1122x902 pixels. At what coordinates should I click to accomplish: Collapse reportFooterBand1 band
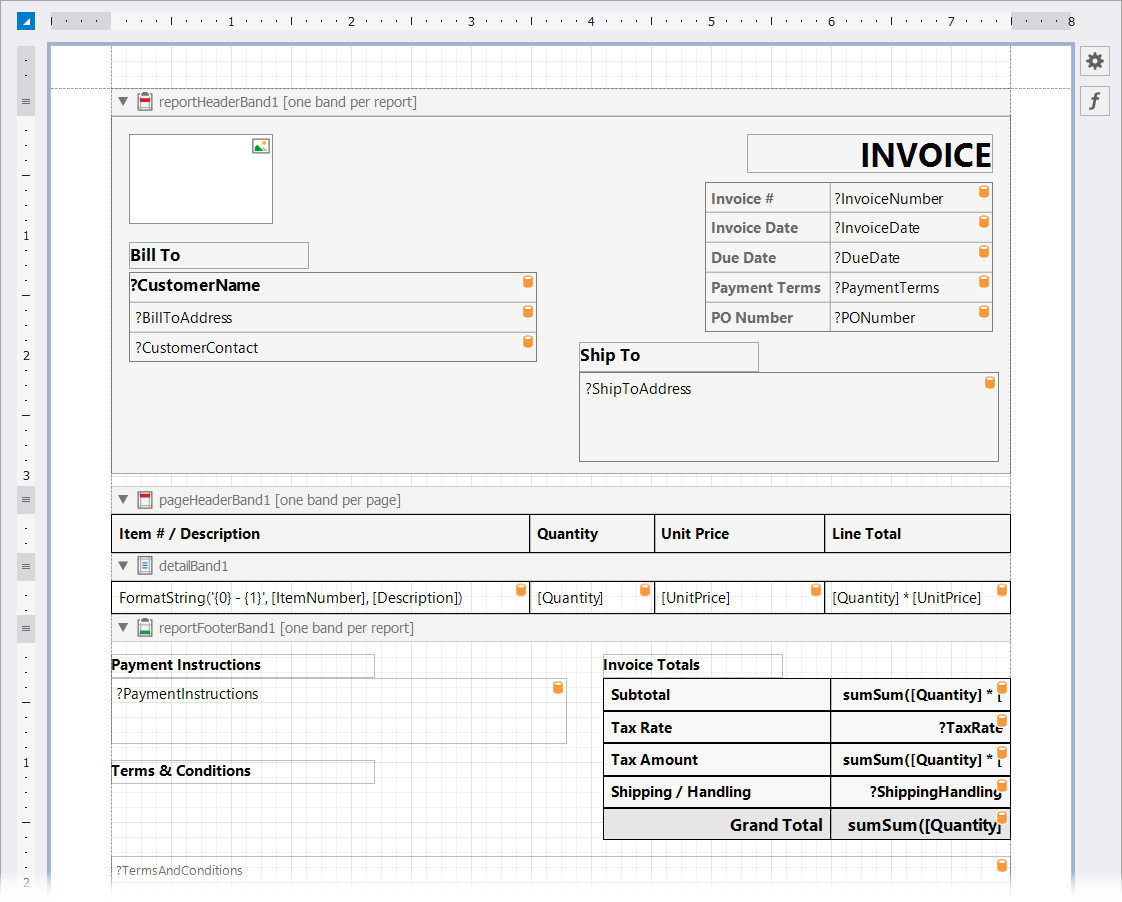tap(123, 627)
